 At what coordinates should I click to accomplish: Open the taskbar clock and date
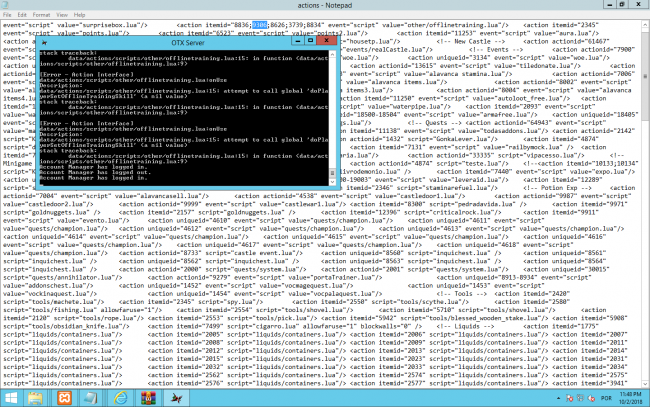(x=631, y=398)
